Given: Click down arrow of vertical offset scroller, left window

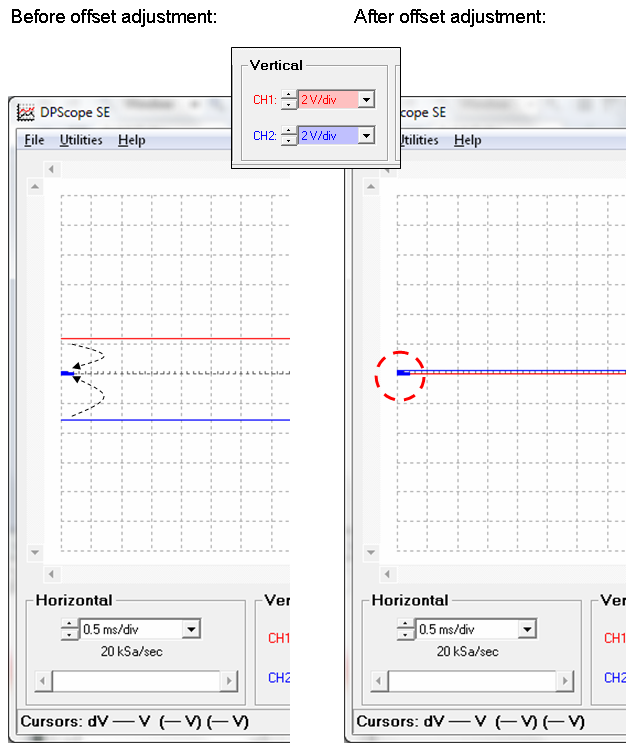Looking at the screenshot, I should click(x=35, y=552).
